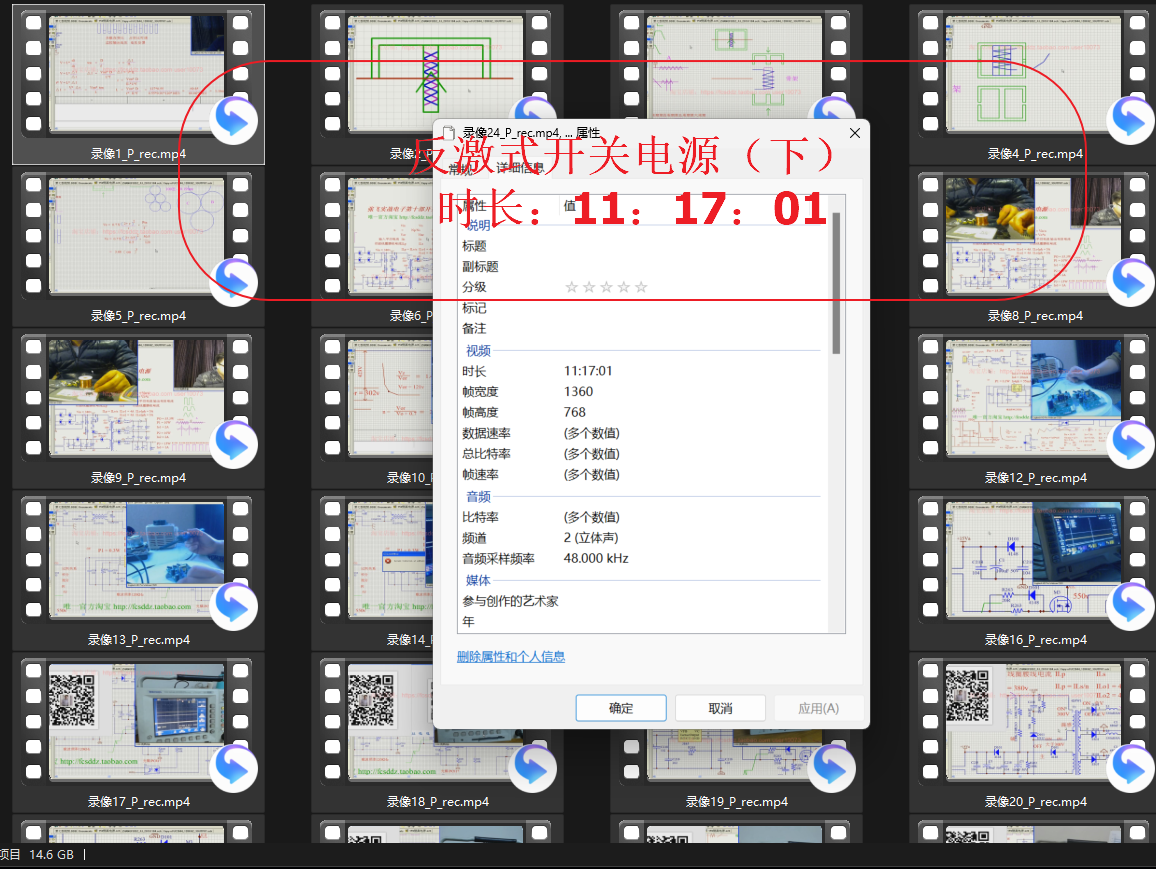Image resolution: width=1156 pixels, height=869 pixels.
Task: Click the file icon in the properties title bar
Action: (448, 133)
